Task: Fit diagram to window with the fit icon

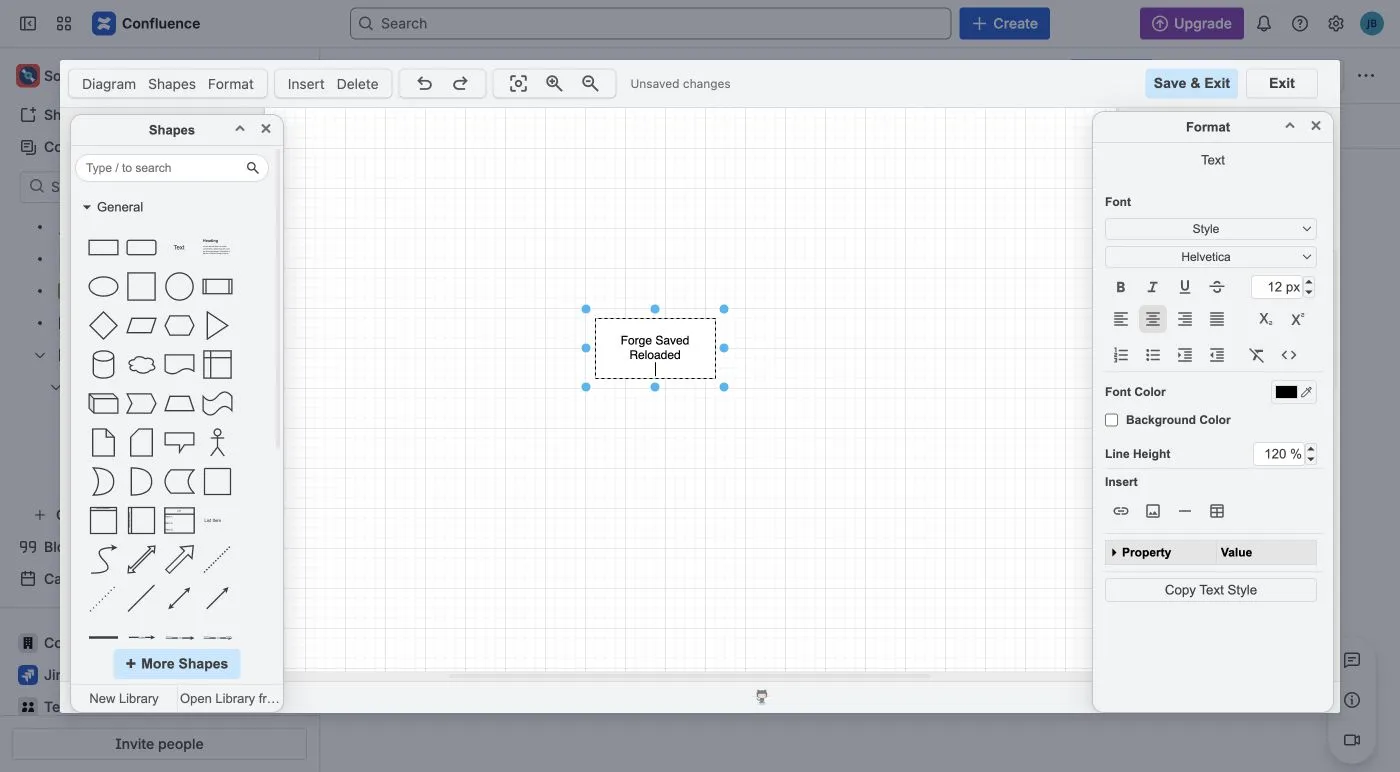Action: click(x=518, y=84)
